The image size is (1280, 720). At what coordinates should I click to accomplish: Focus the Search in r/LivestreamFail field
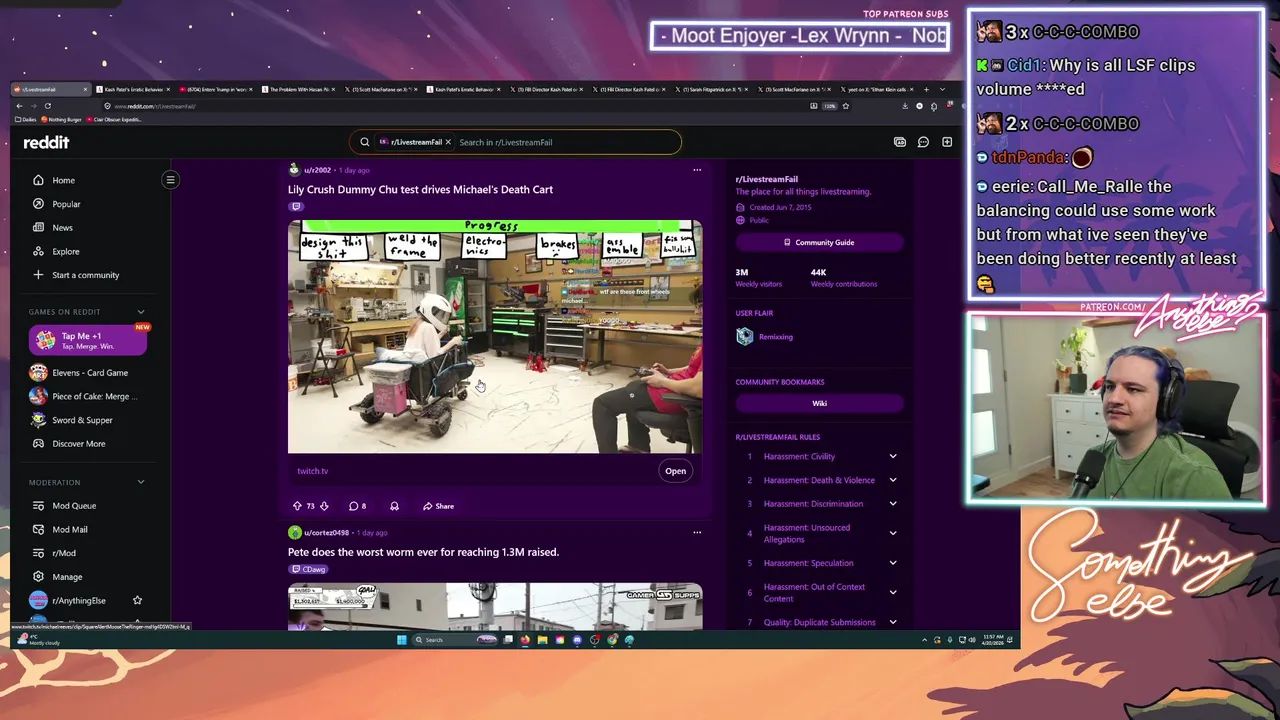[565, 142]
